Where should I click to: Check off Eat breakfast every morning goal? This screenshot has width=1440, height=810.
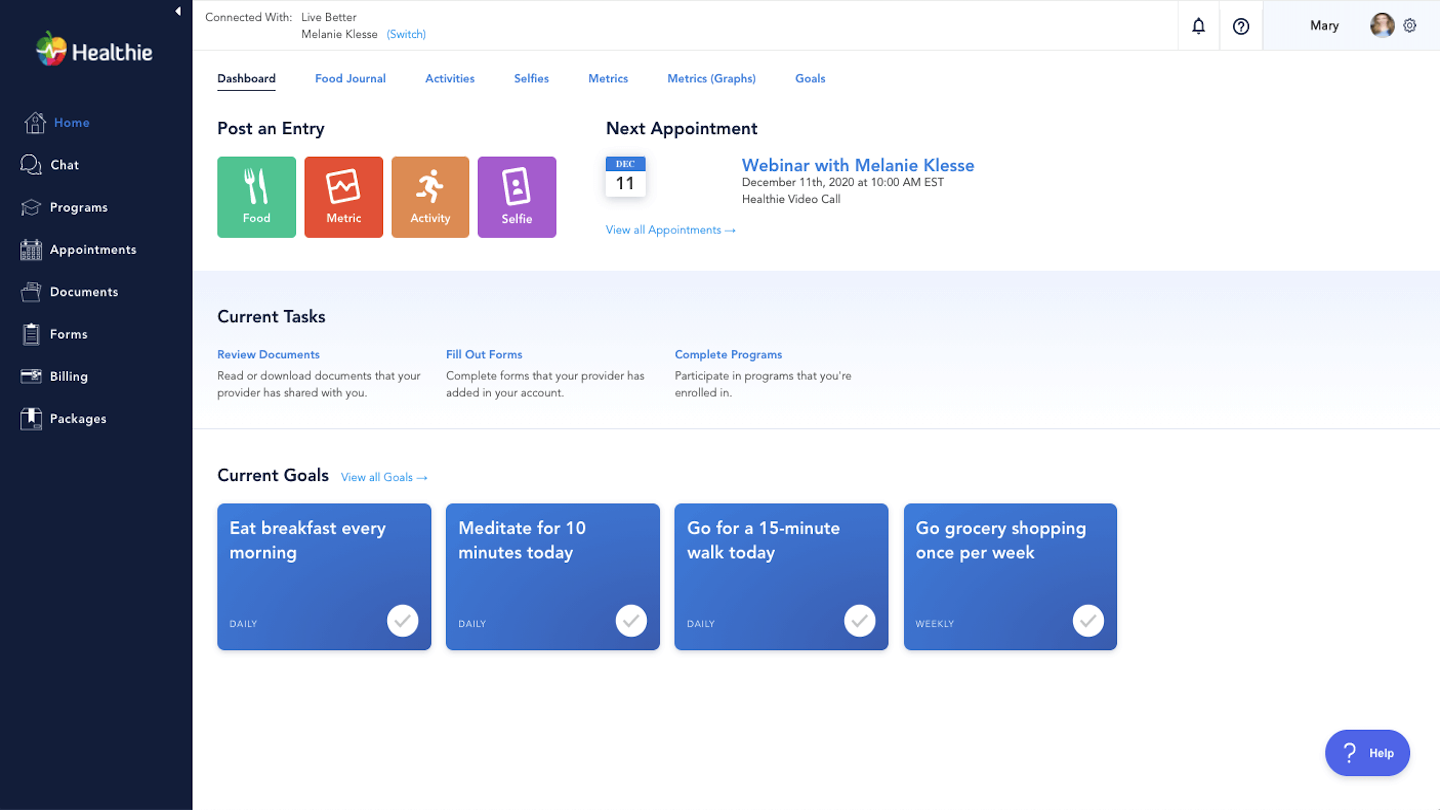[402, 620]
